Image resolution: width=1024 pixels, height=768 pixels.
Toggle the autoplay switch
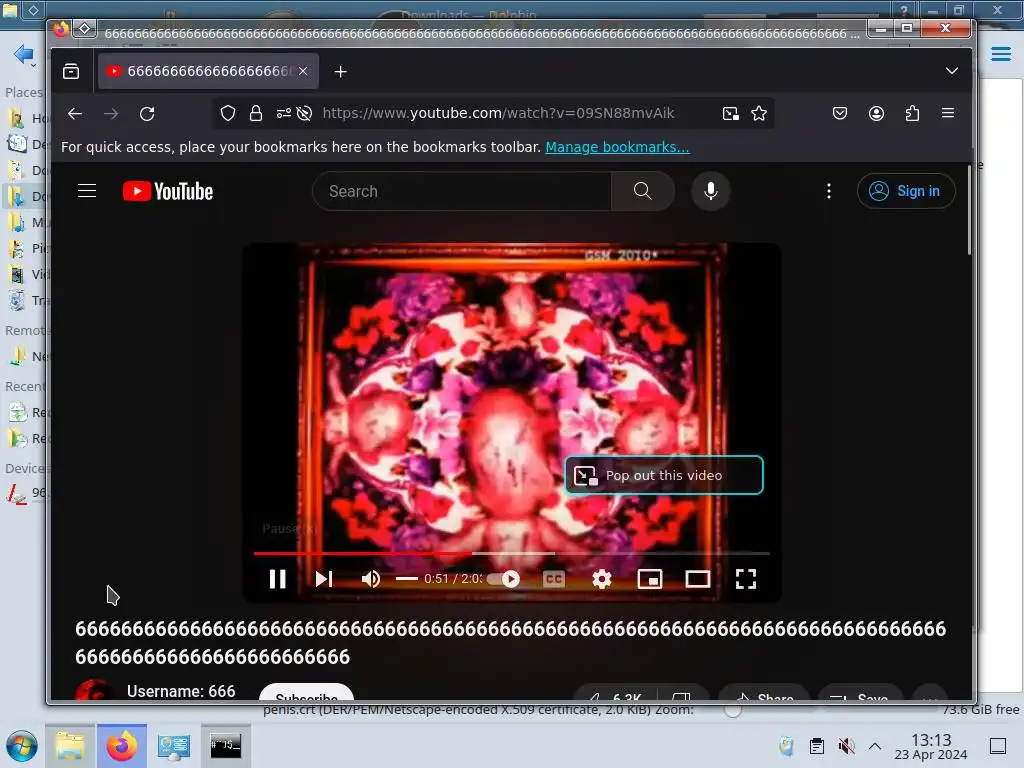(505, 579)
